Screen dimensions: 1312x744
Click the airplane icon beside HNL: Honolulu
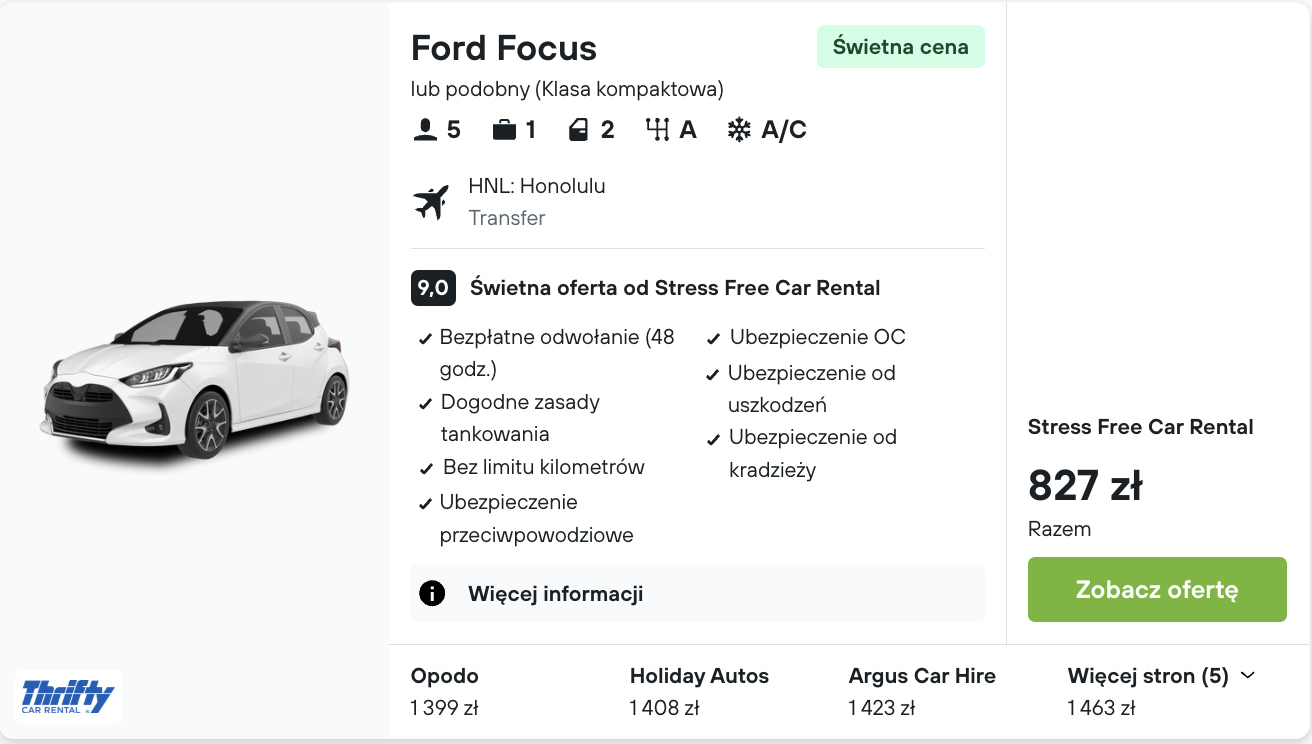tap(431, 200)
